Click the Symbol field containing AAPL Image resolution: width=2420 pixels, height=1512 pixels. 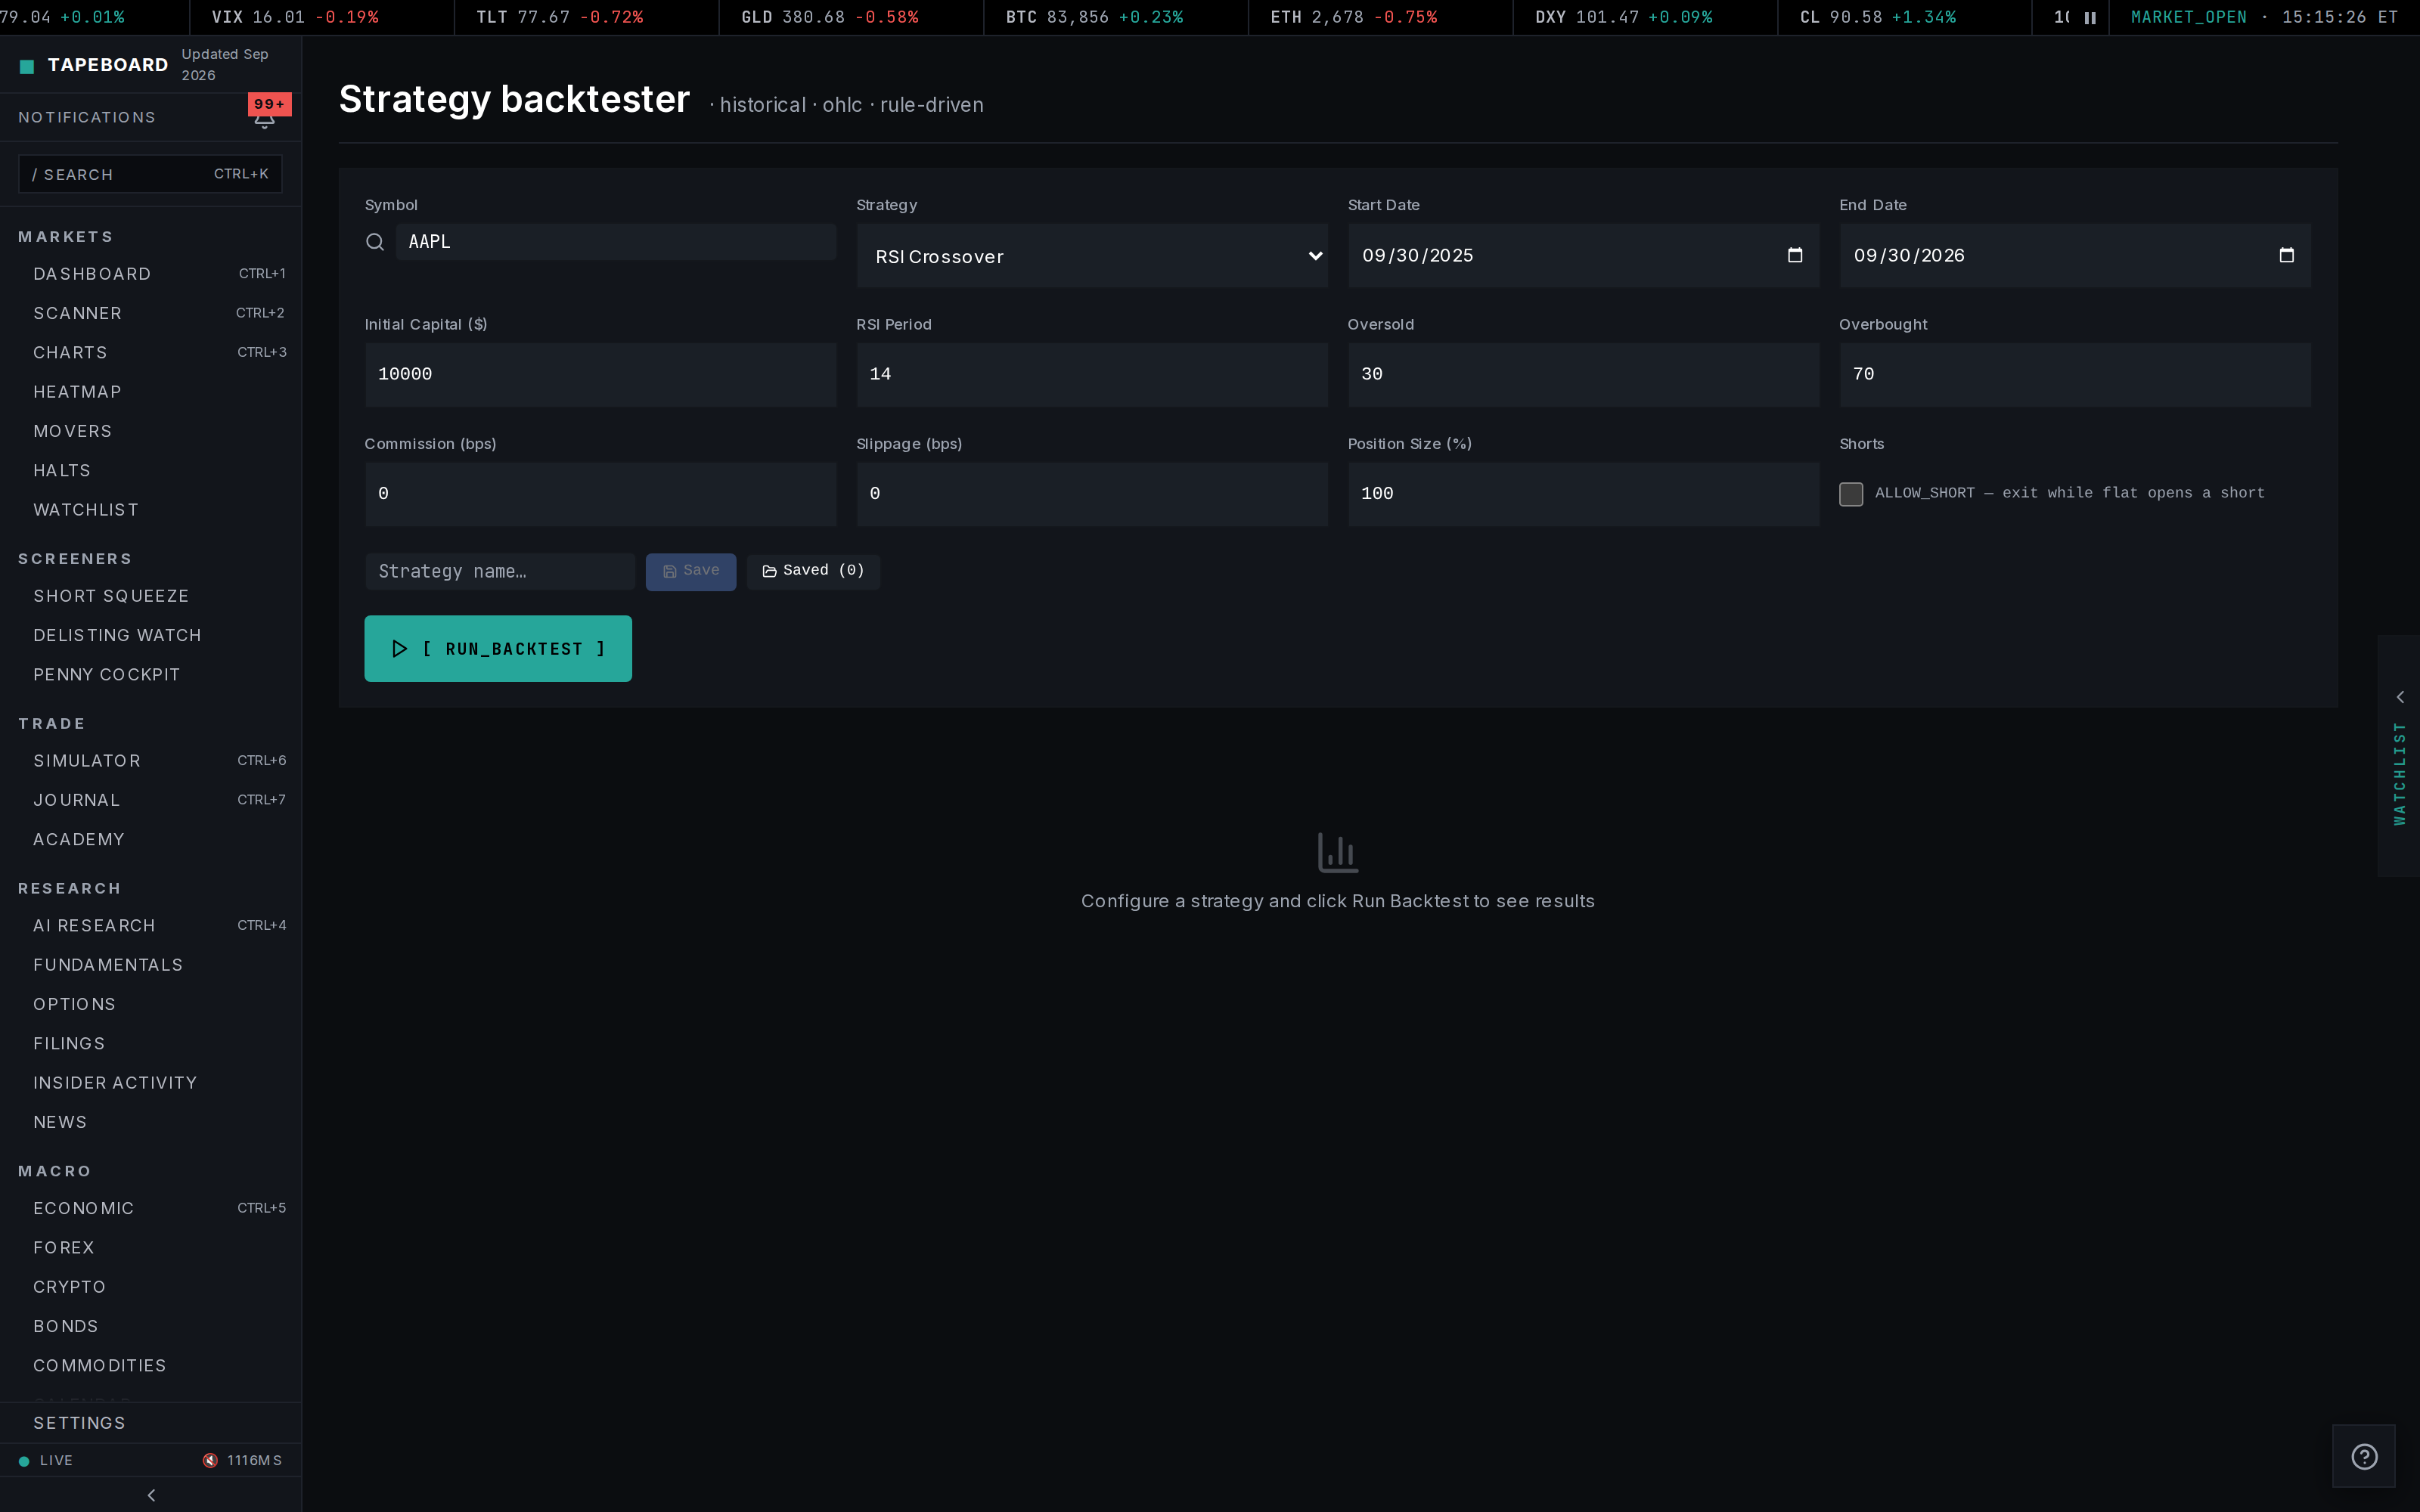pyautogui.click(x=616, y=242)
